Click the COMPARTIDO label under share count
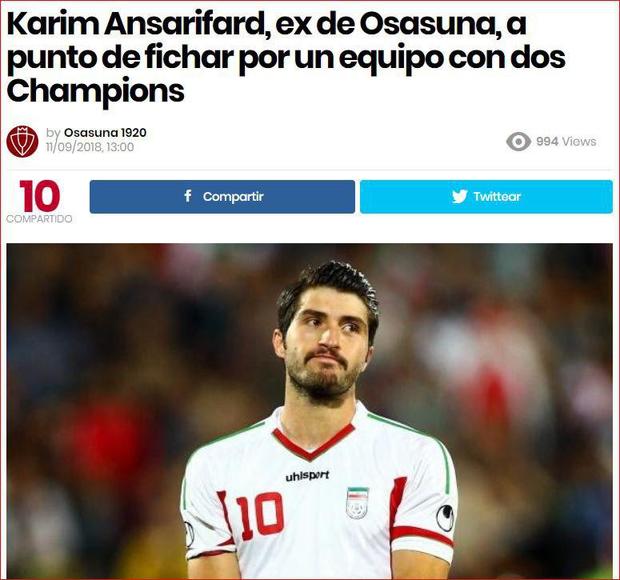This screenshot has width=620, height=580. [39, 219]
